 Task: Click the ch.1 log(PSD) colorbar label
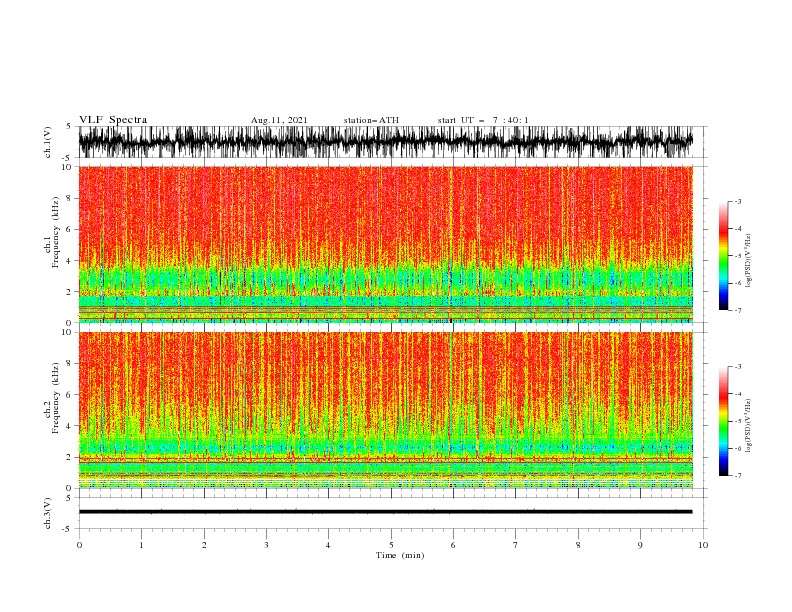748,261
